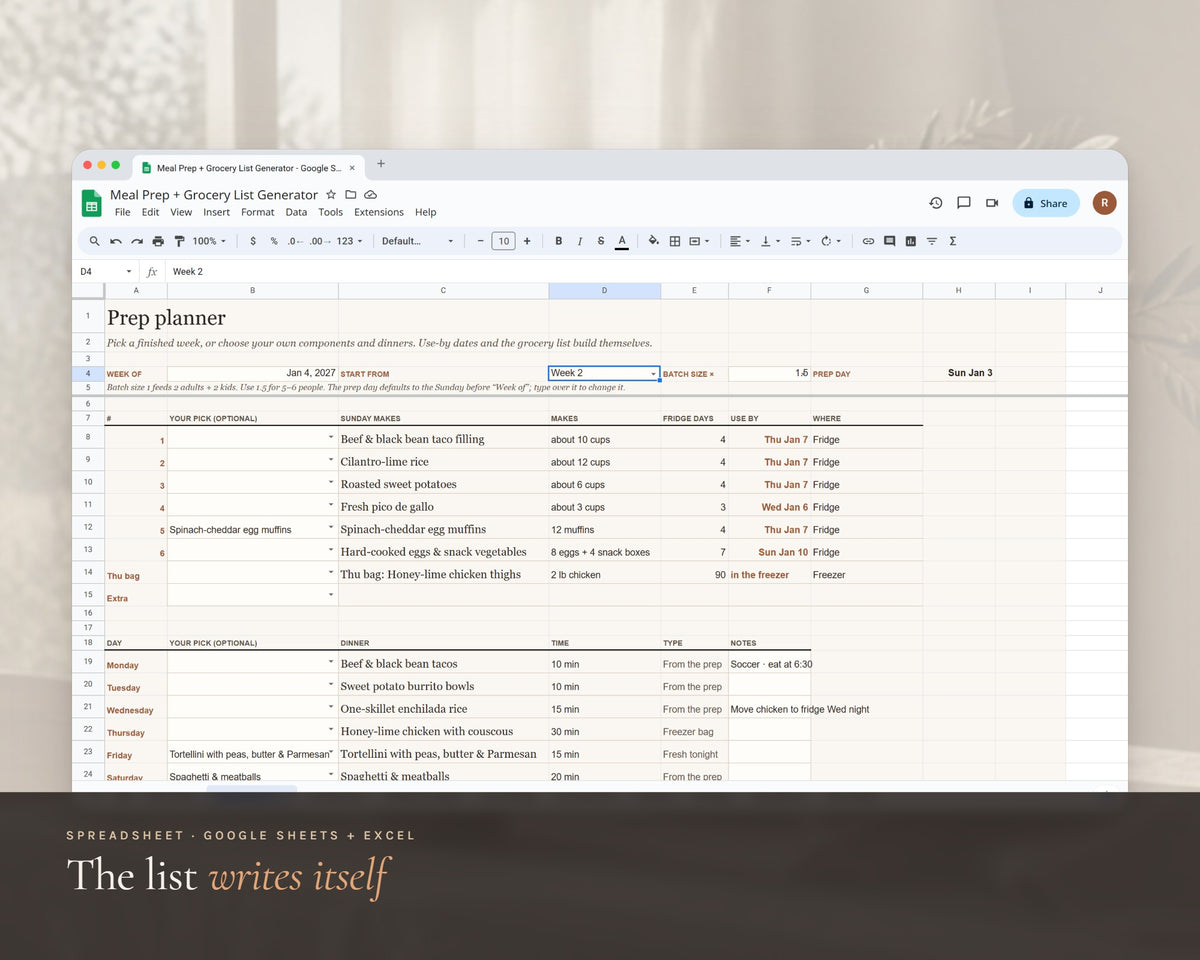
Task: Open a new browser tab
Action: 381,164
